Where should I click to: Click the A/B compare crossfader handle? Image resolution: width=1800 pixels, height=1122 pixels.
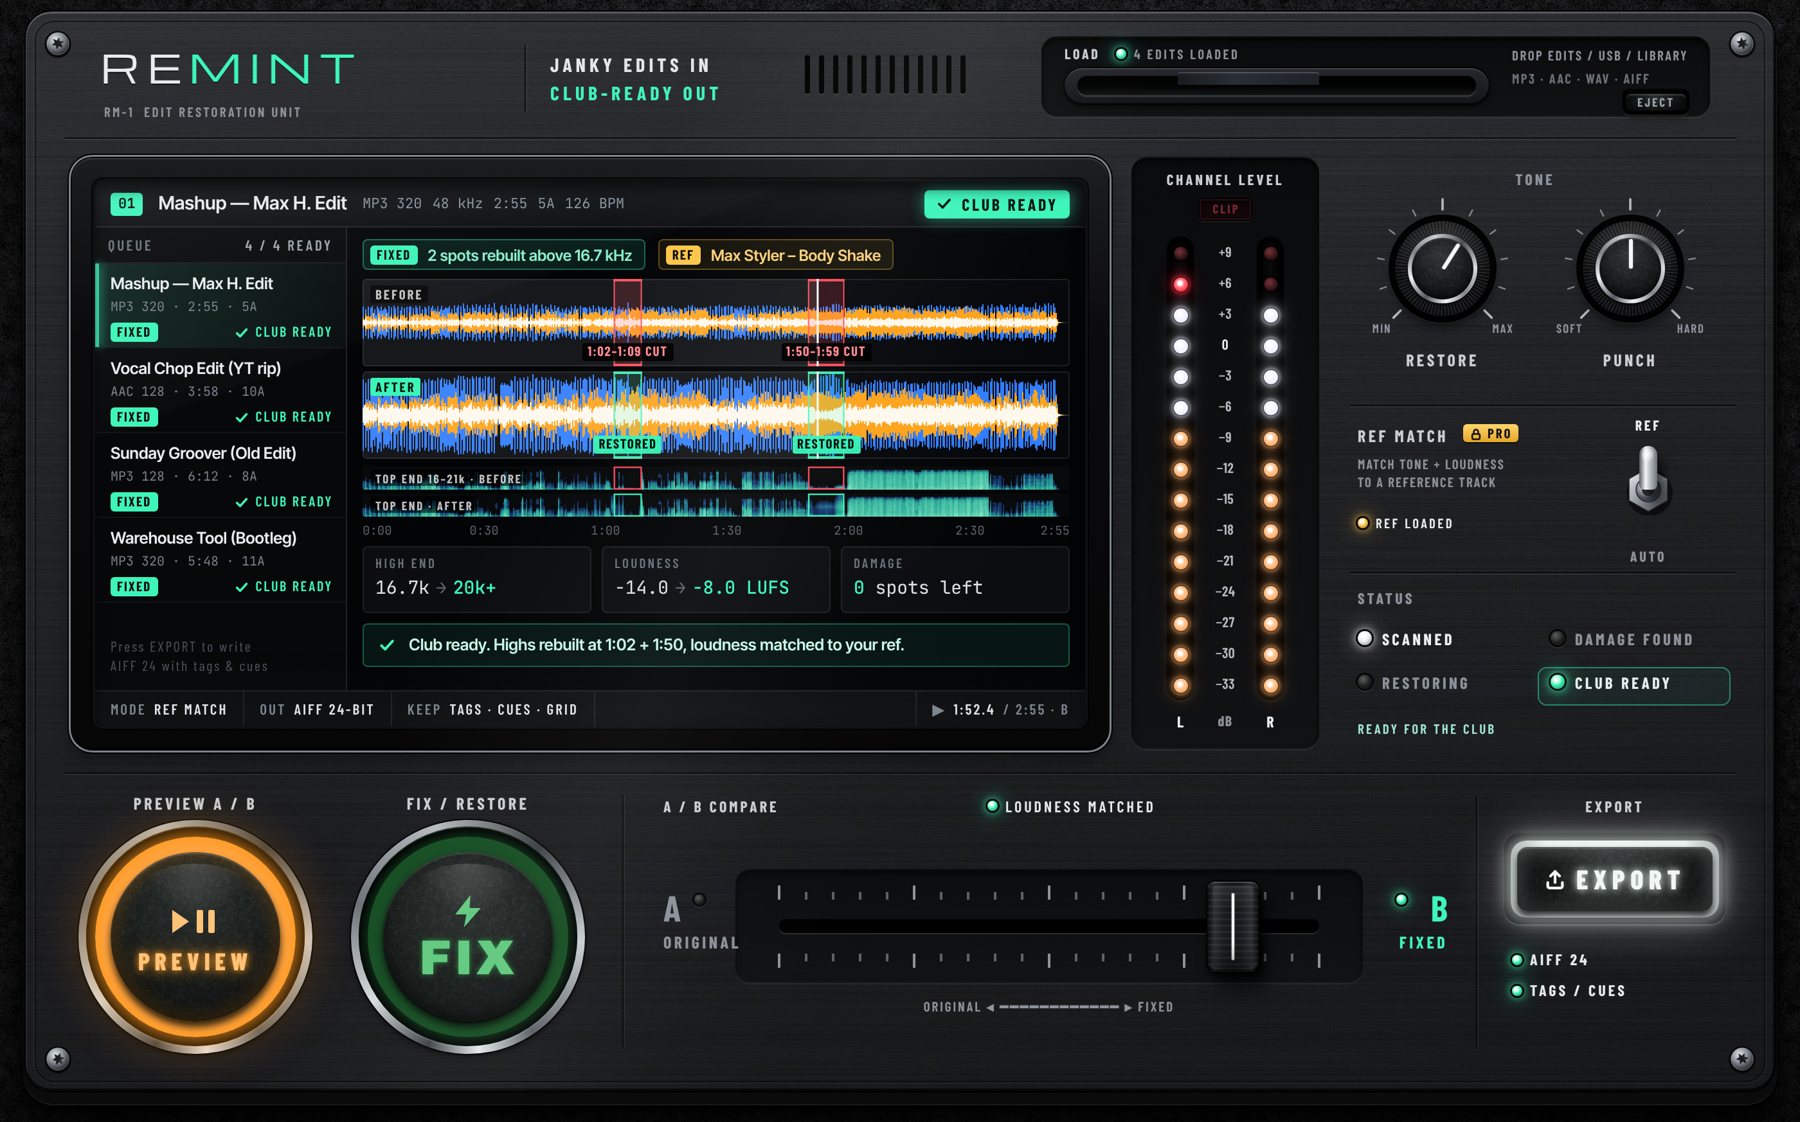coord(1233,926)
